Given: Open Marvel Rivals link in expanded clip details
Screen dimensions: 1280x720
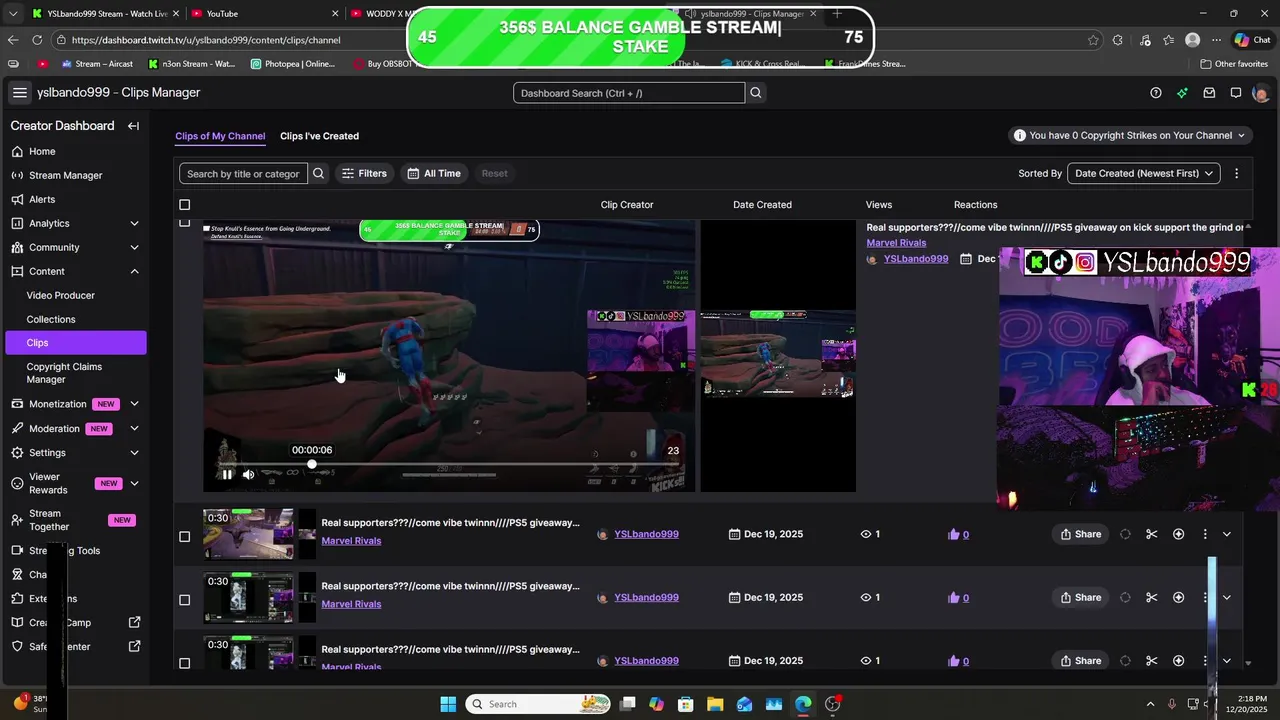Looking at the screenshot, I should [896, 243].
